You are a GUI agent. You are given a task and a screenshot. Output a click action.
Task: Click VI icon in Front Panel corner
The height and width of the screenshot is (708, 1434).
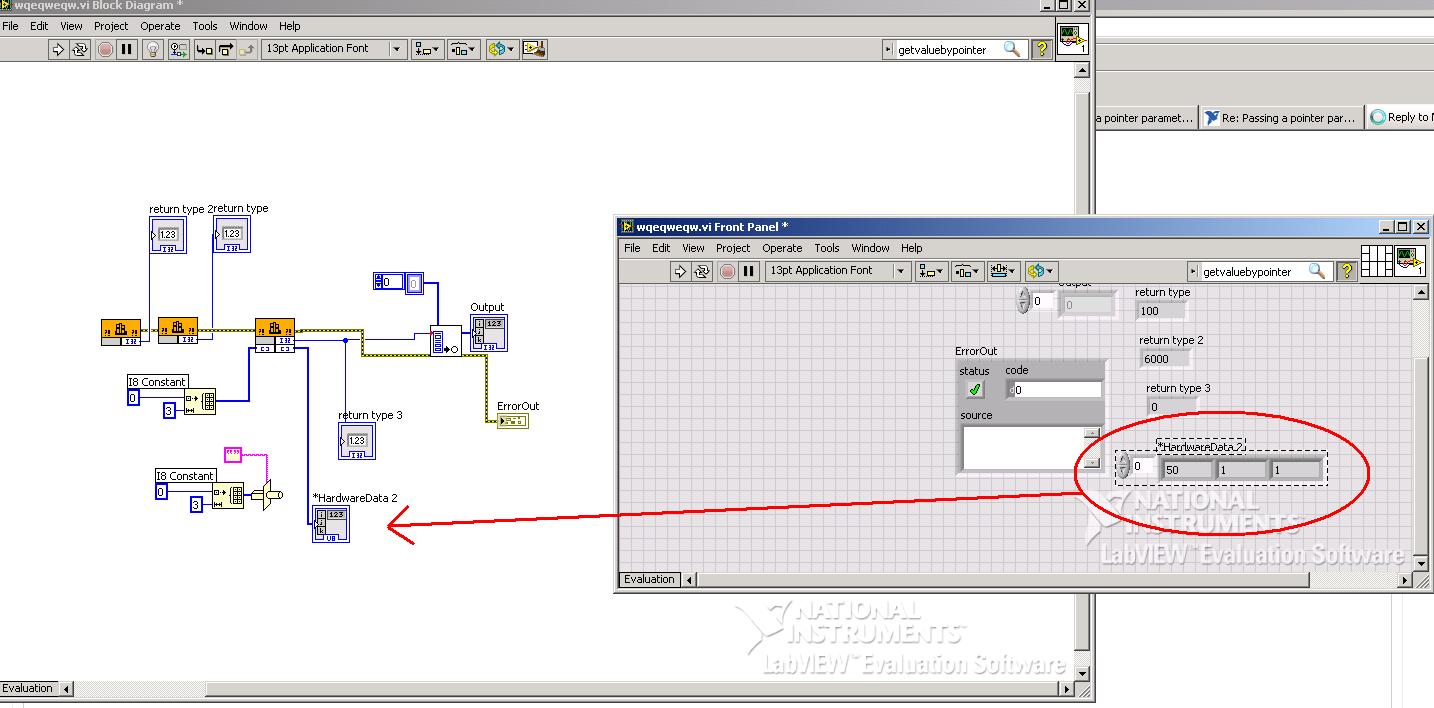point(1410,262)
